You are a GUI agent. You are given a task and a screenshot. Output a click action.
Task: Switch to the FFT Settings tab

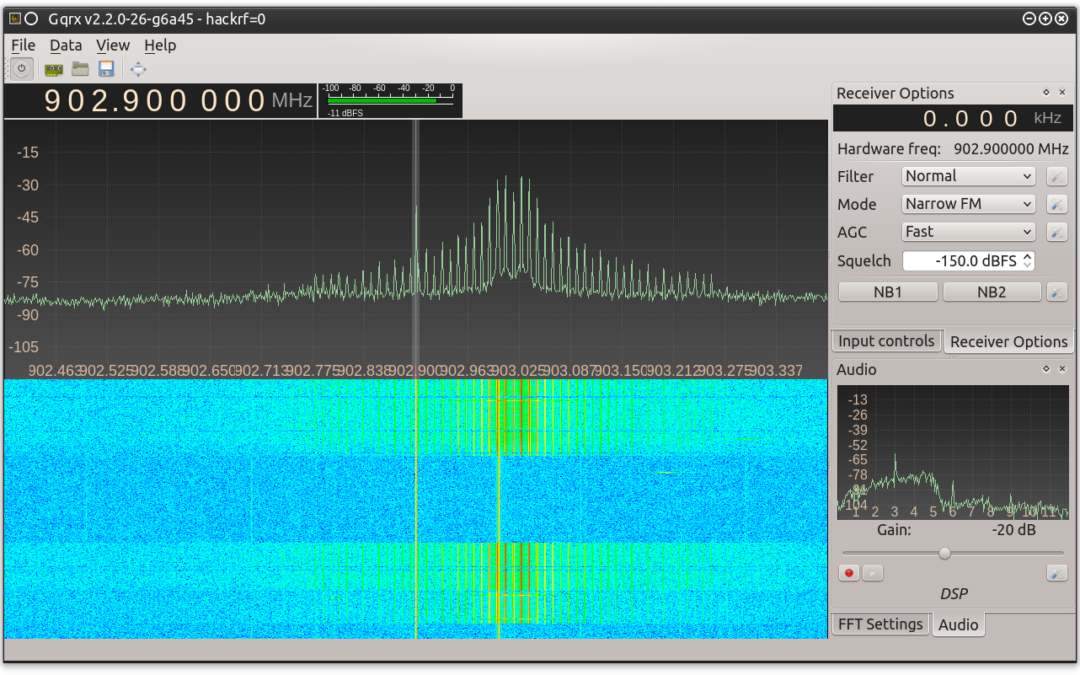click(880, 623)
